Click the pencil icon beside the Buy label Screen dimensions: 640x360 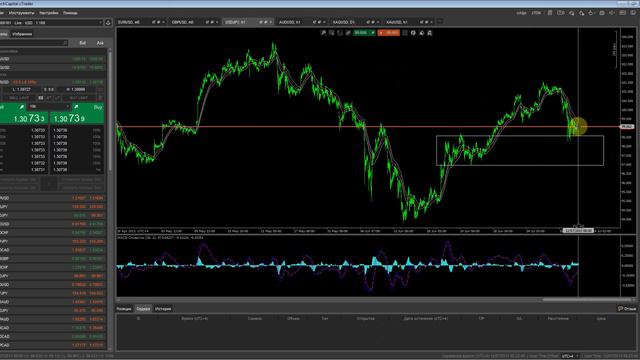[x=76, y=107]
